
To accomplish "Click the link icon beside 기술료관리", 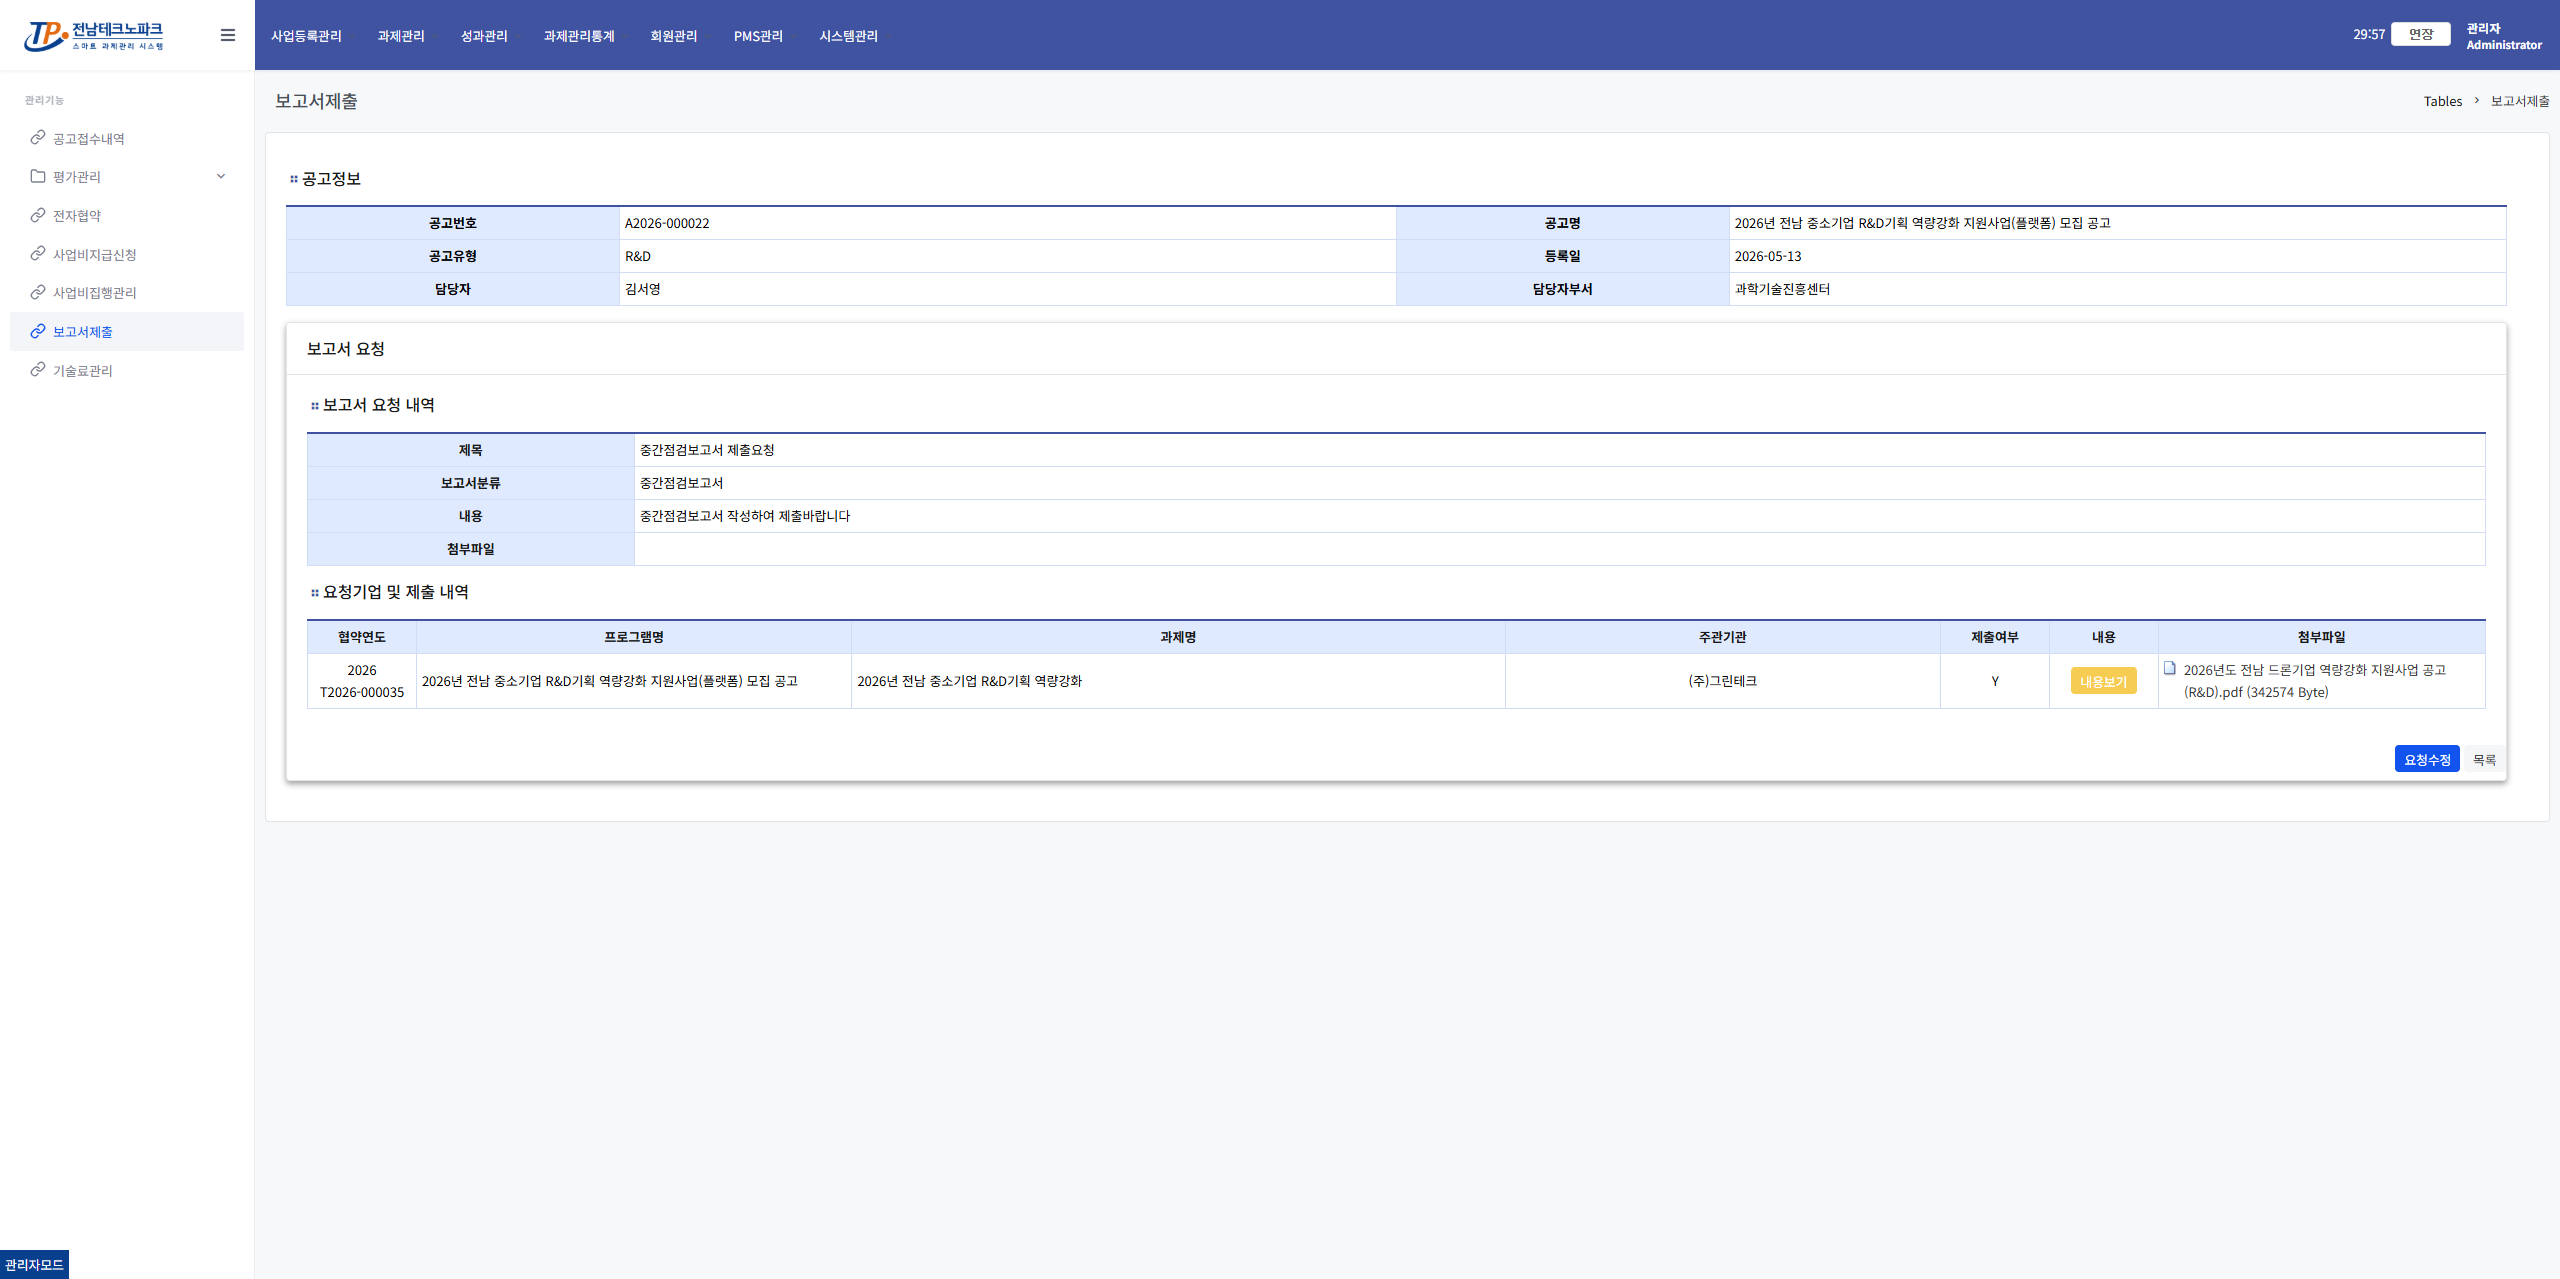I will coord(38,369).
